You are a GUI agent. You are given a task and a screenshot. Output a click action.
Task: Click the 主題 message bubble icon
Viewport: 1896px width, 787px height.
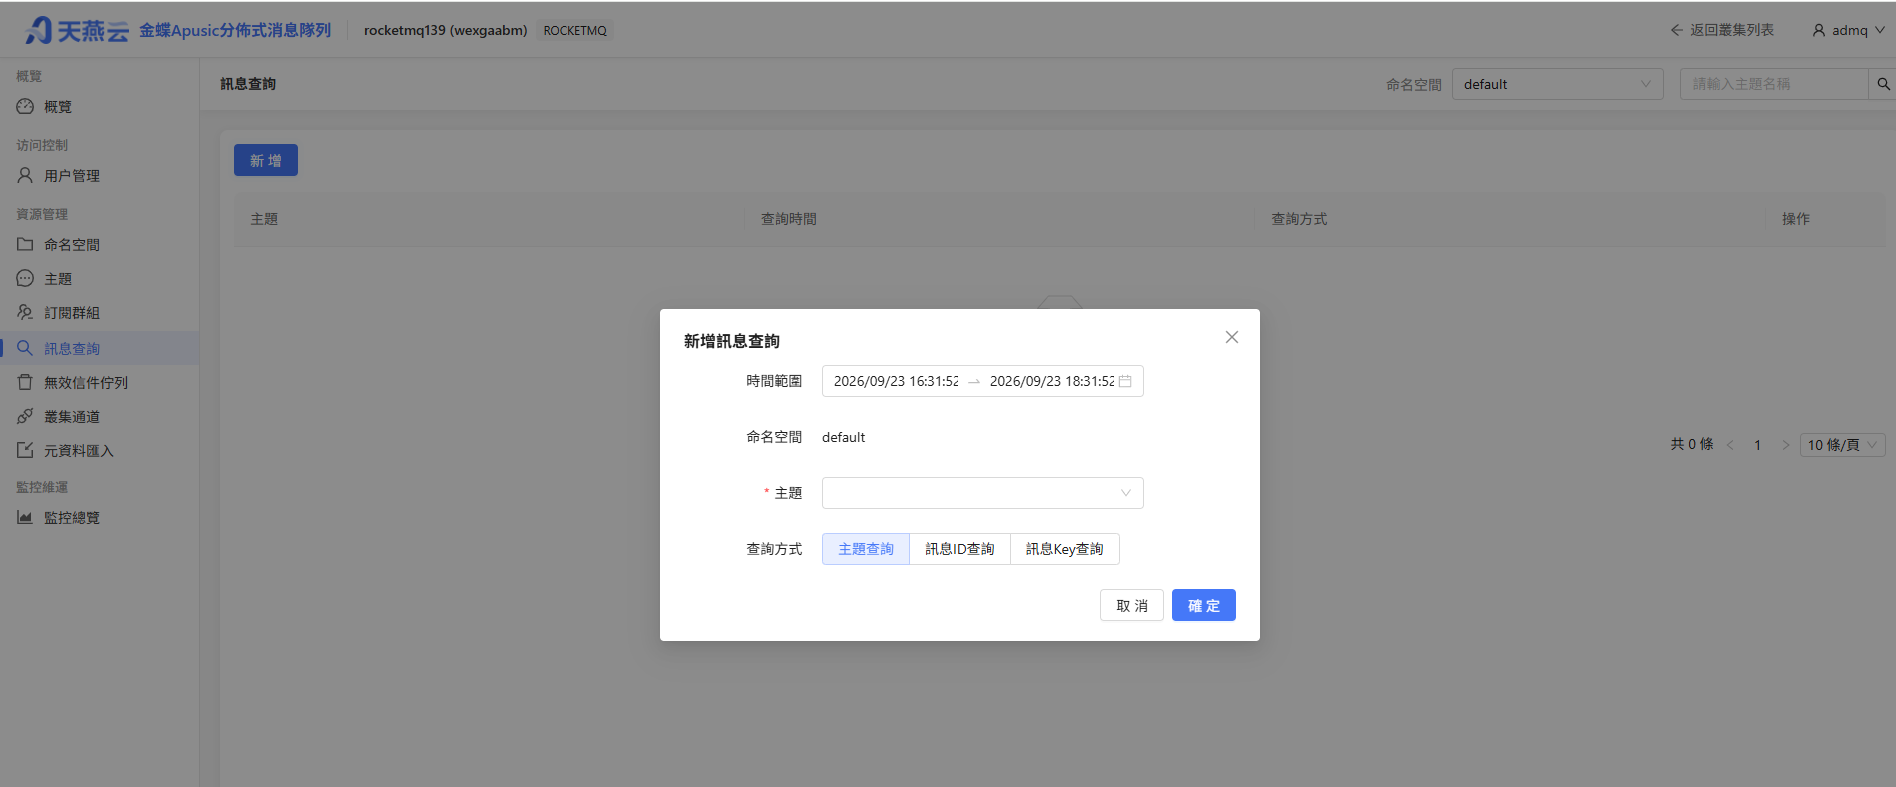[25, 278]
